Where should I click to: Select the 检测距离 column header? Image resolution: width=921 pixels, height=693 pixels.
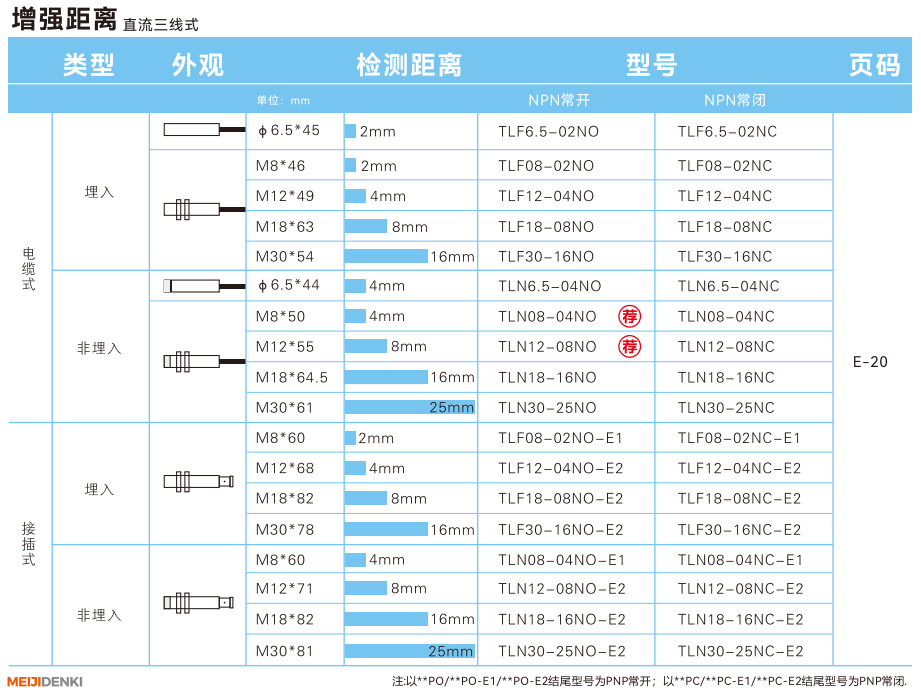409,65
